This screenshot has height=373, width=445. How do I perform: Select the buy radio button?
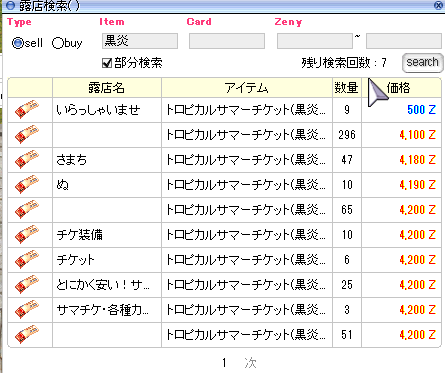click(x=57, y=43)
